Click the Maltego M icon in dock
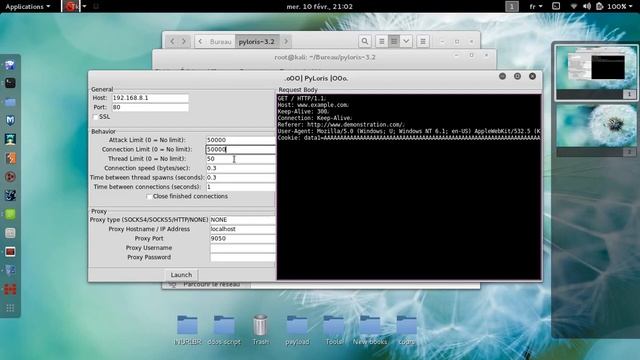Image resolution: width=640 pixels, height=360 pixels. coord(10,120)
